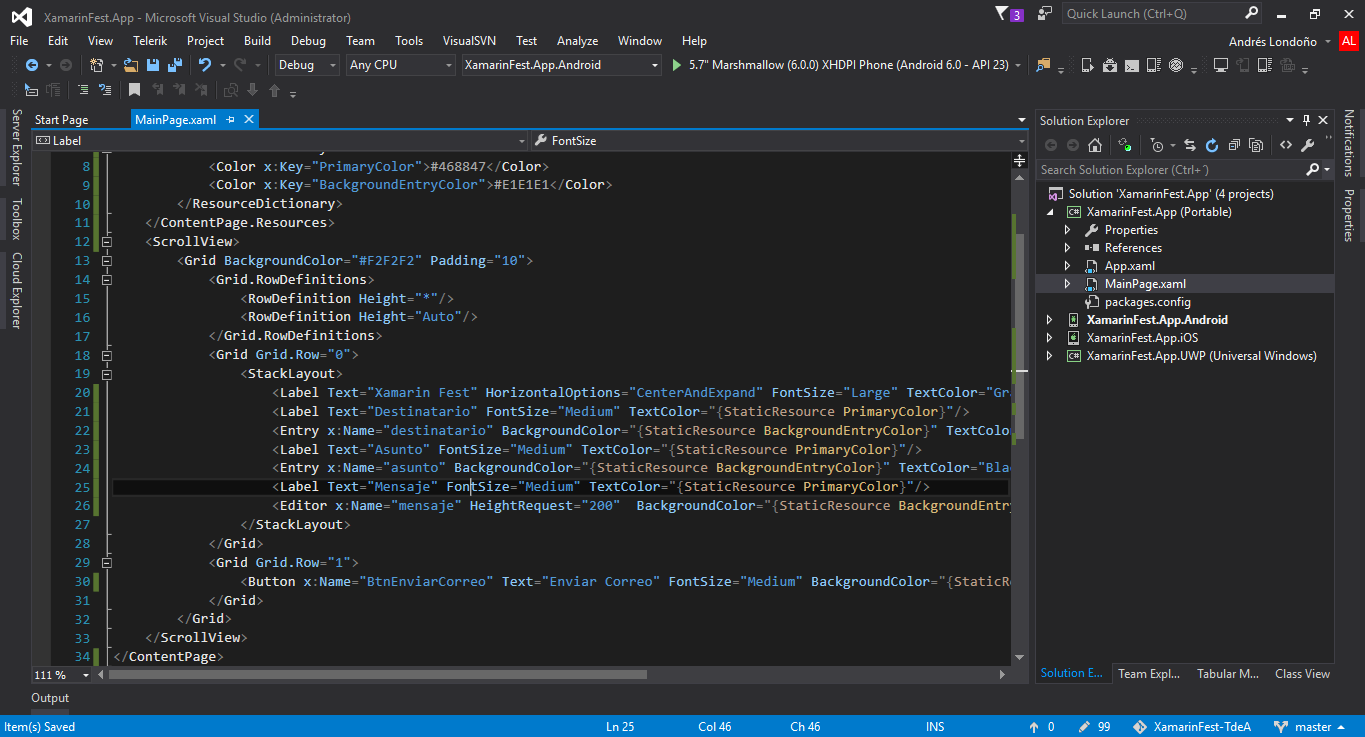
Task: Select App.xaml in Solution Explorer
Action: tap(1129, 266)
